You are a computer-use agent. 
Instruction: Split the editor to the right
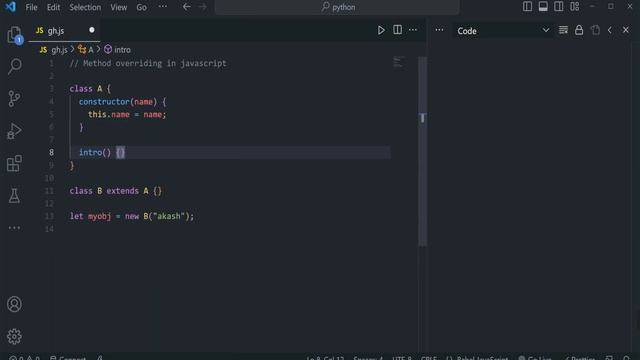(397, 30)
